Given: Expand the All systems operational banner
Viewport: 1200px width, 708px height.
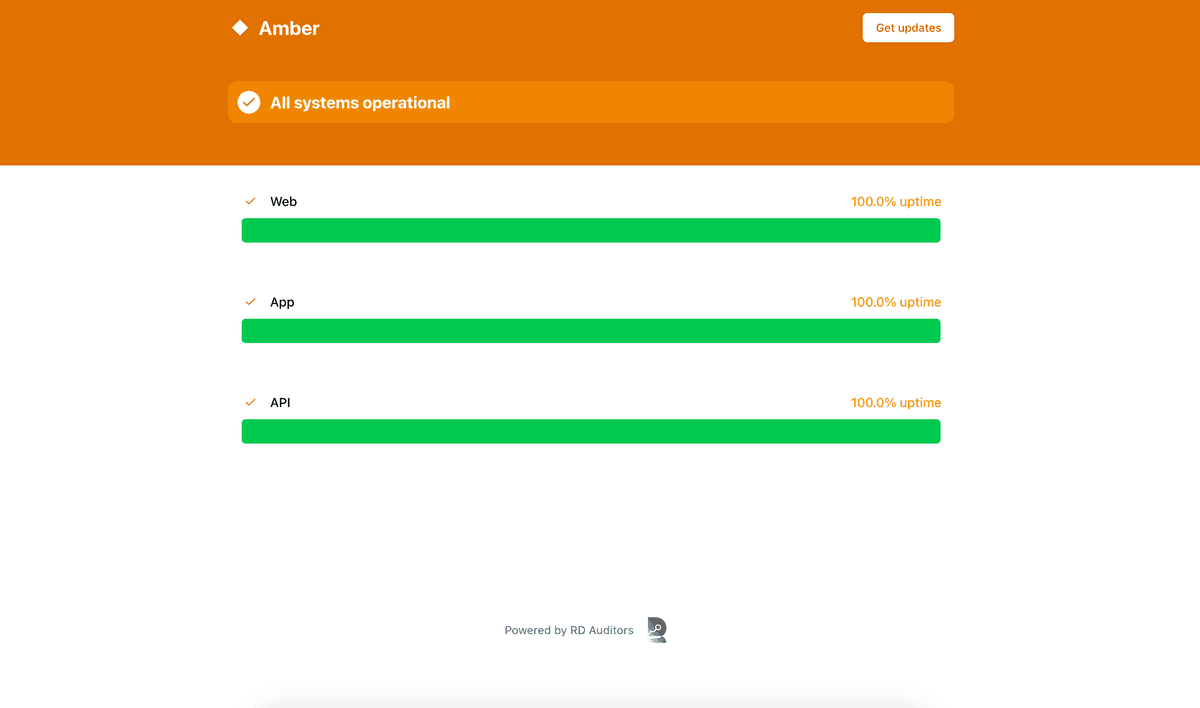Looking at the screenshot, I should click(x=590, y=101).
